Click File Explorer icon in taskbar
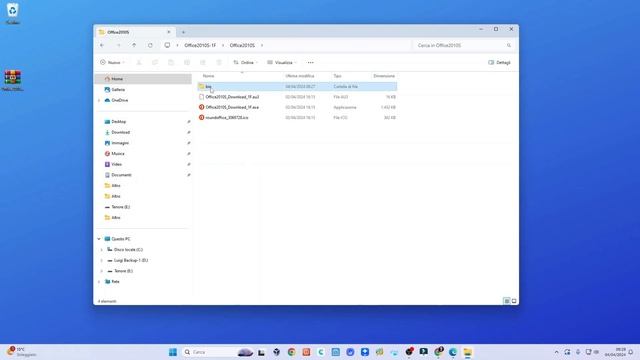Screen dimensions: 640x360 click(x=468, y=352)
